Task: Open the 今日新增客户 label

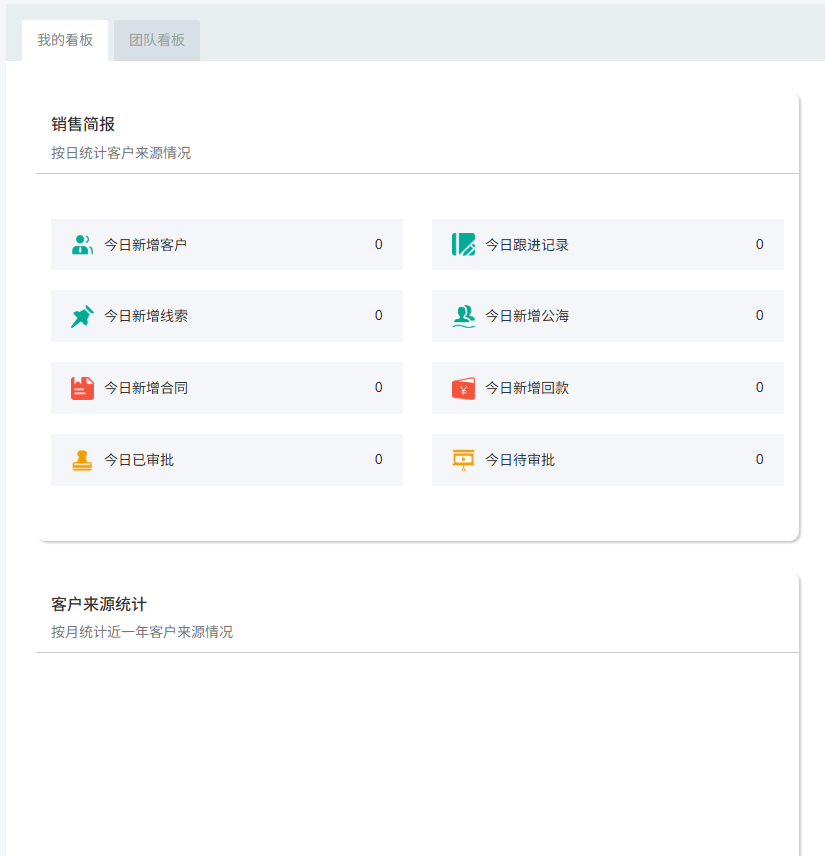Action: coord(145,245)
